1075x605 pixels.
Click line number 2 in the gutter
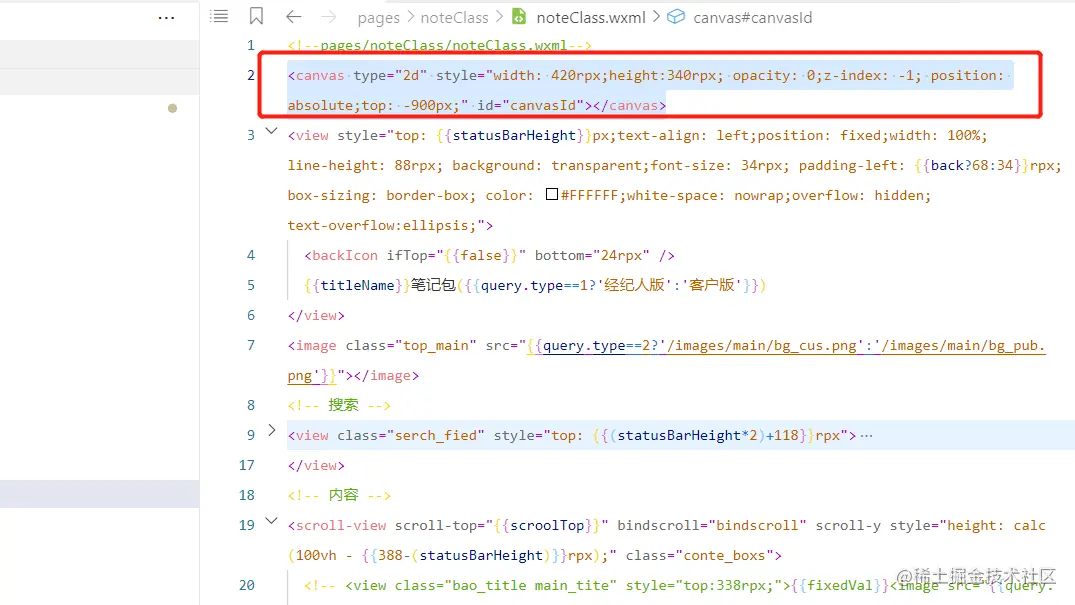pyautogui.click(x=251, y=75)
